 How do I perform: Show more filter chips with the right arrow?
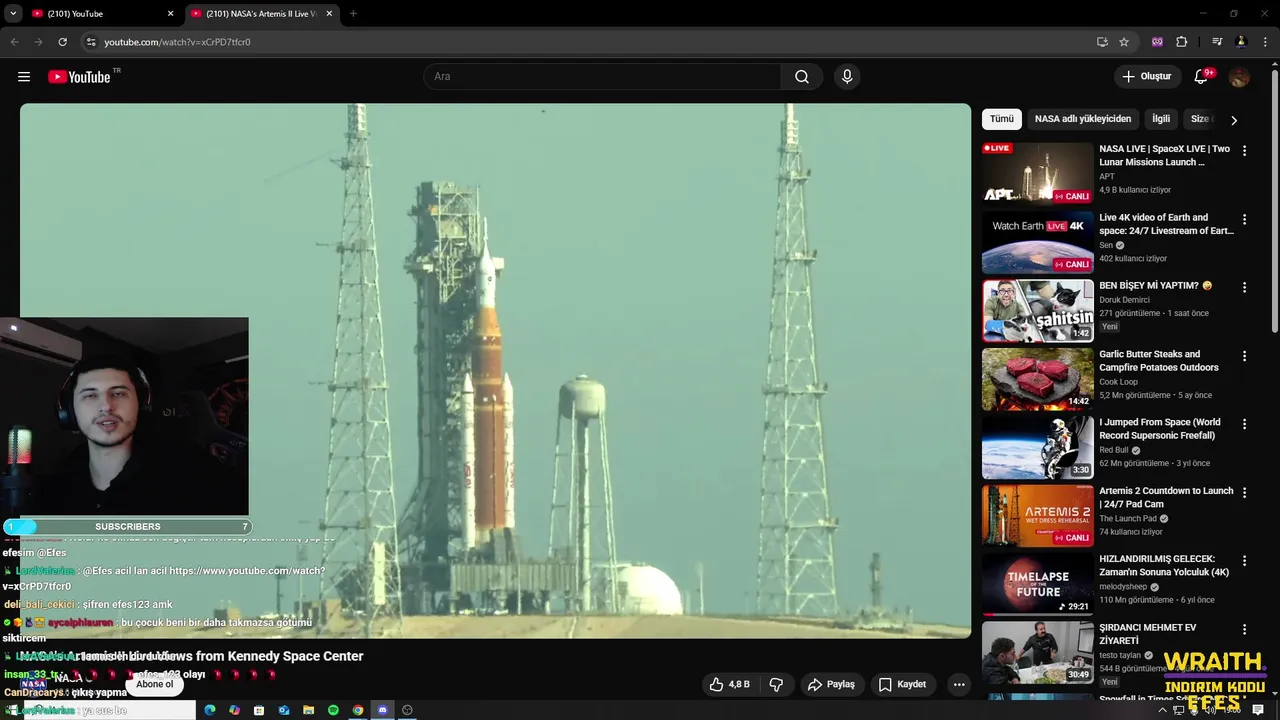click(x=1233, y=120)
